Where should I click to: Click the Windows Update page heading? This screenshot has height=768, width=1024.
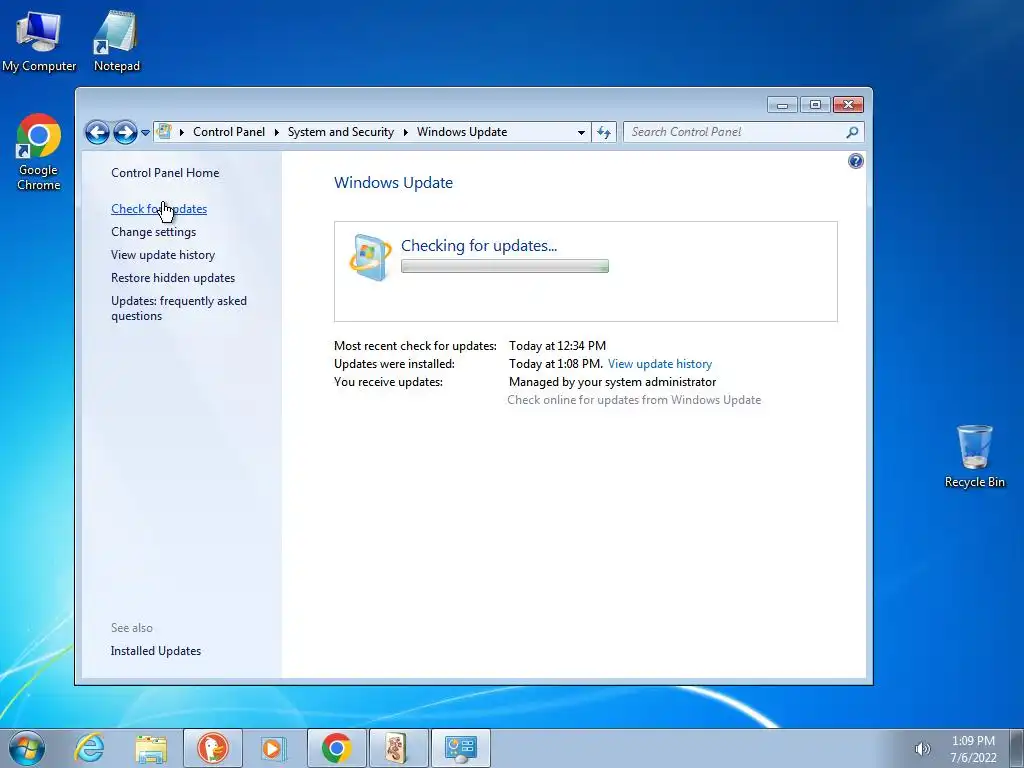(x=393, y=183)
